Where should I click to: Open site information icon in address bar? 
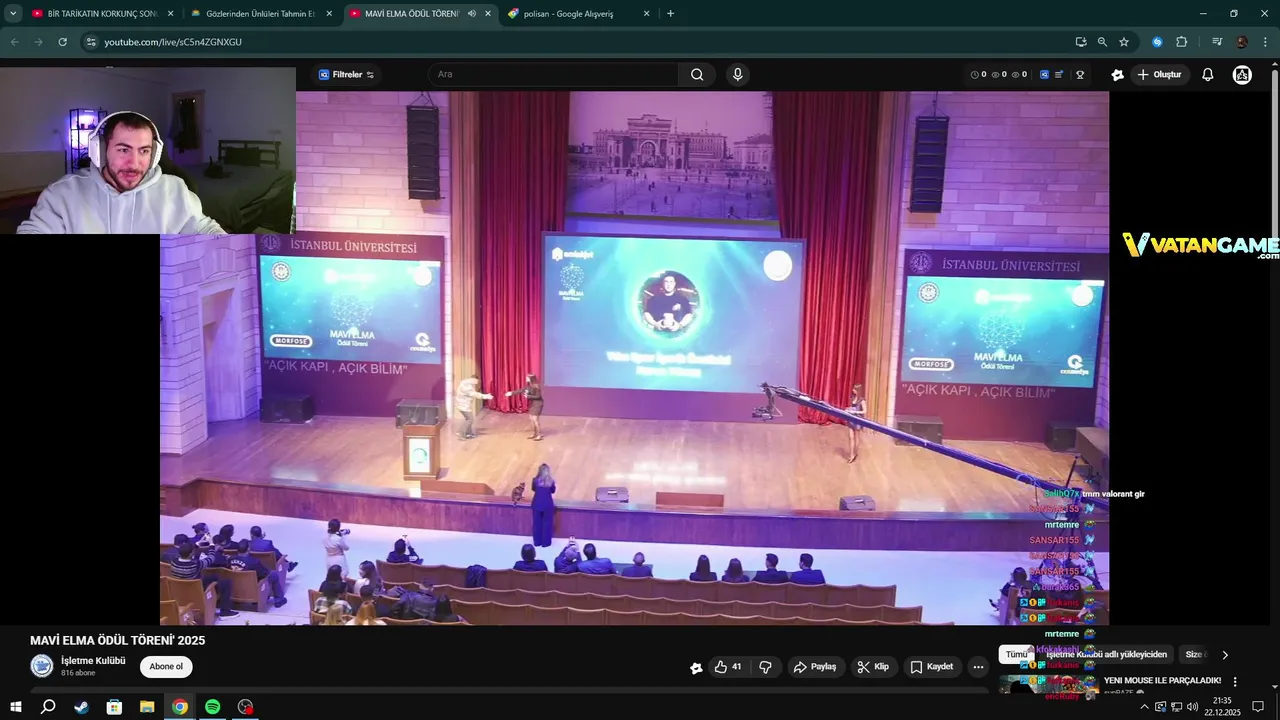pyautogui.click(x=91, y=42)
